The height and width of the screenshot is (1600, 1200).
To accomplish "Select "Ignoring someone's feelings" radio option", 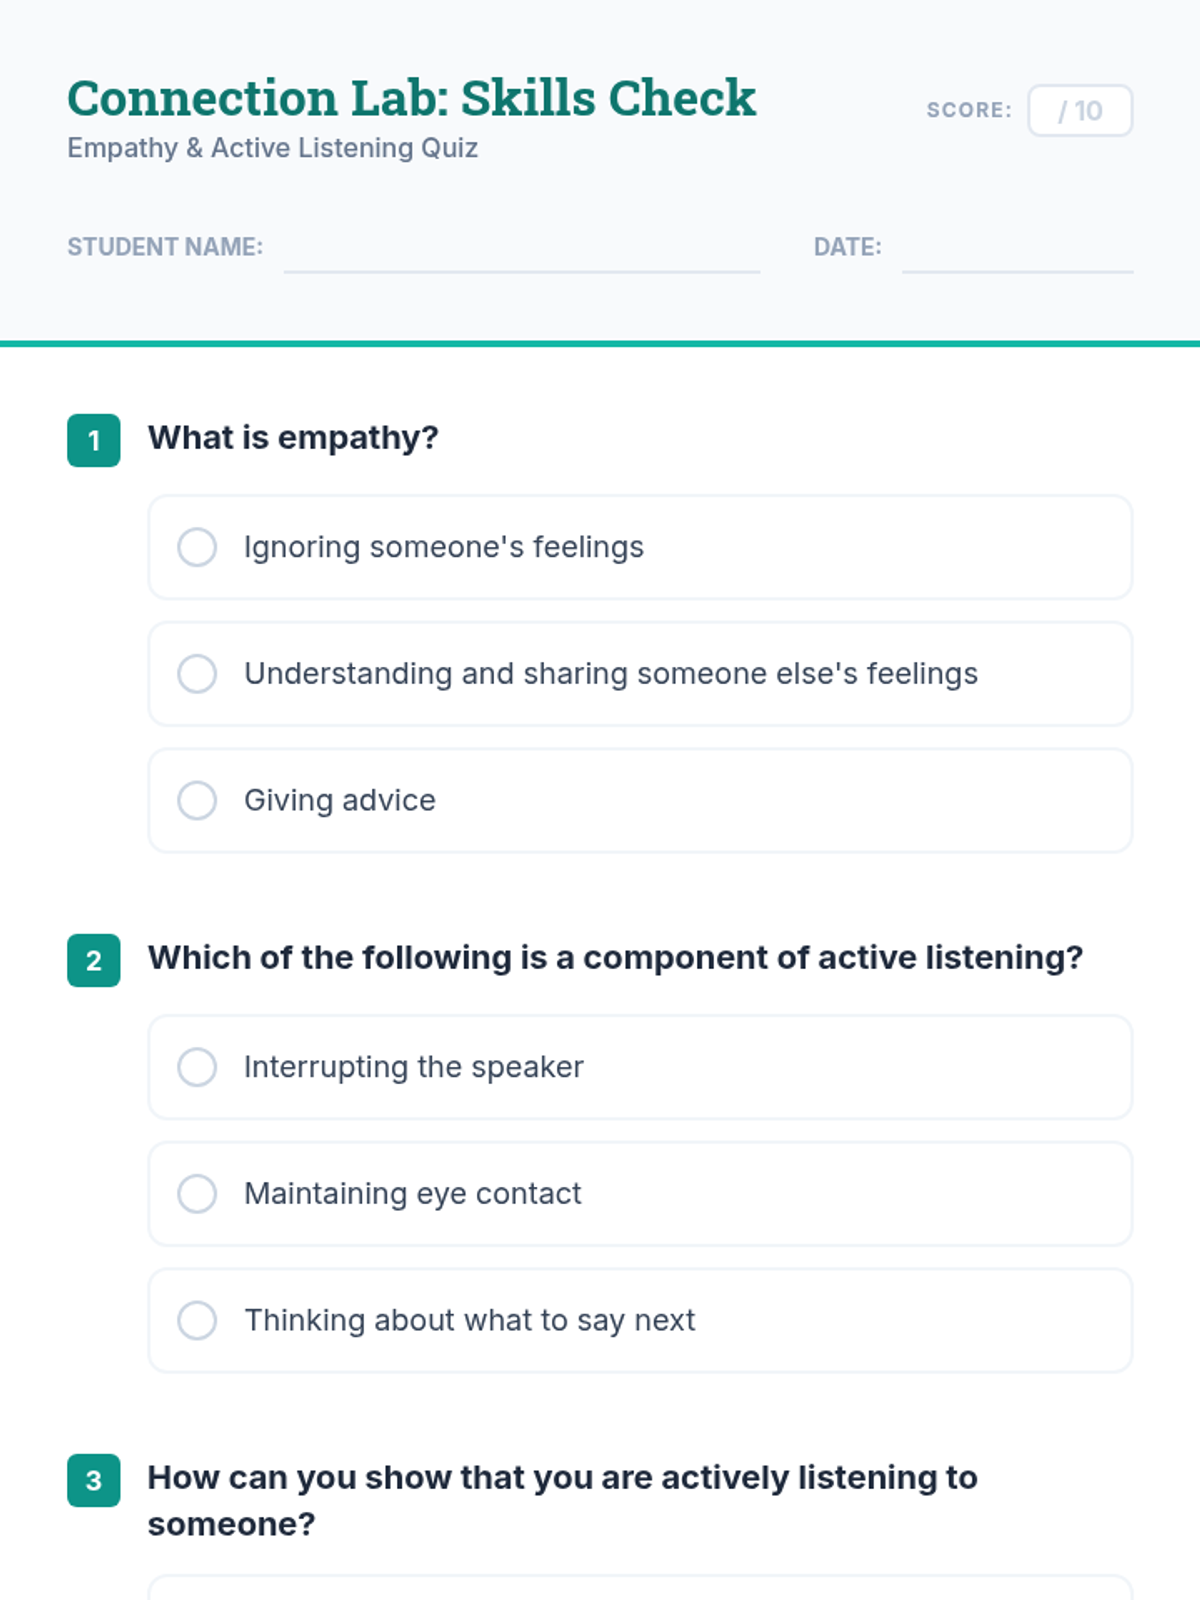I will 197,547.
